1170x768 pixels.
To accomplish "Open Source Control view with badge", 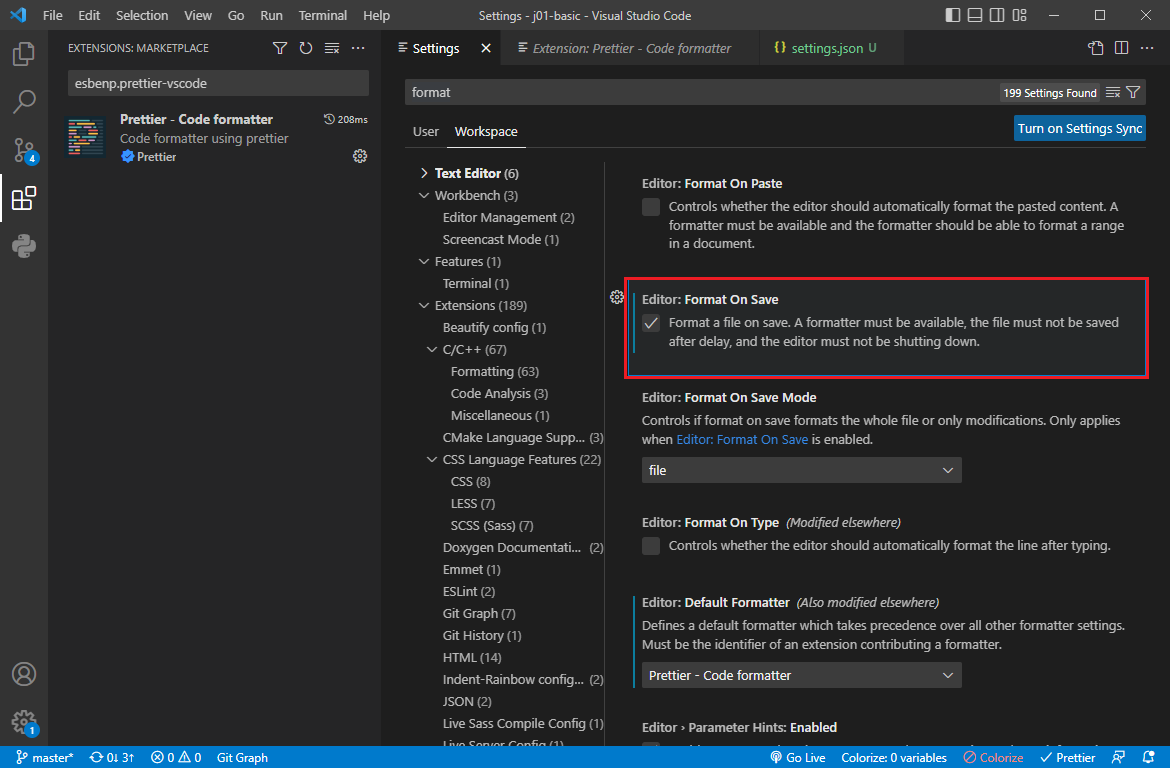I will coord(24,150).
